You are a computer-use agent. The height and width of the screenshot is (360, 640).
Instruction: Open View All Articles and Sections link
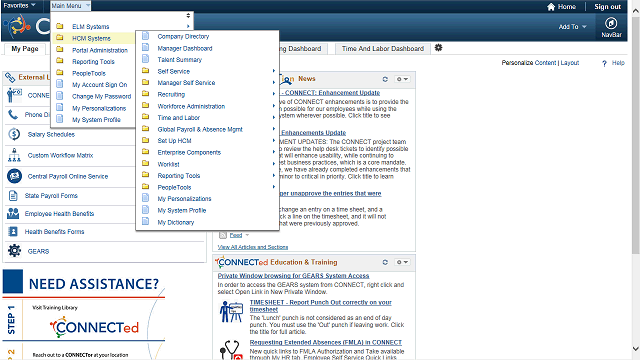click(253, 247)
